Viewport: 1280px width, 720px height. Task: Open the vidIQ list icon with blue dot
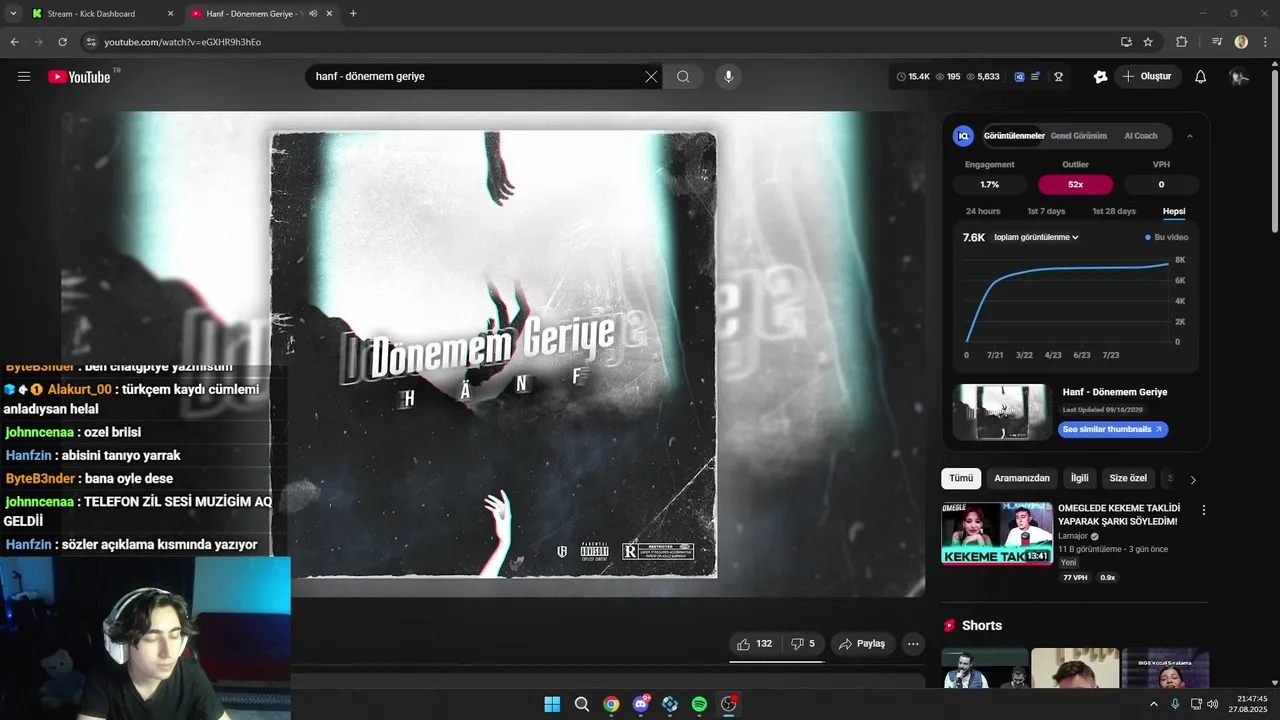(x=1036, y=77)
